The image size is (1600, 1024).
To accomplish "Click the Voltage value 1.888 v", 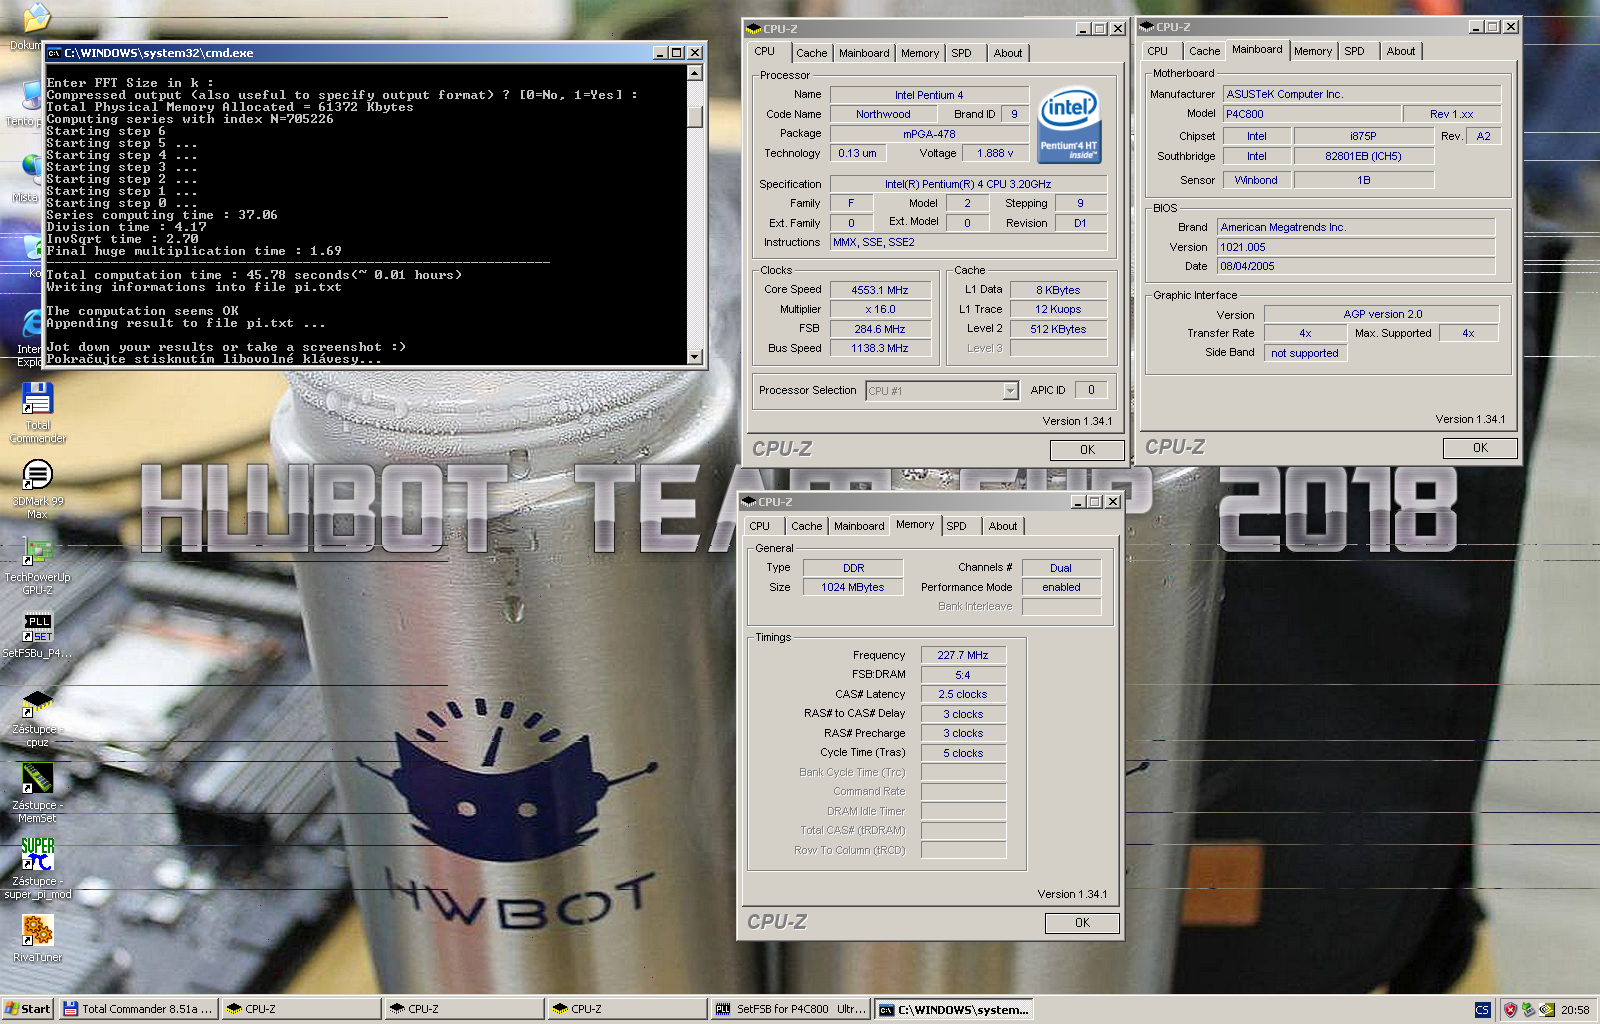I will [995, 154].
